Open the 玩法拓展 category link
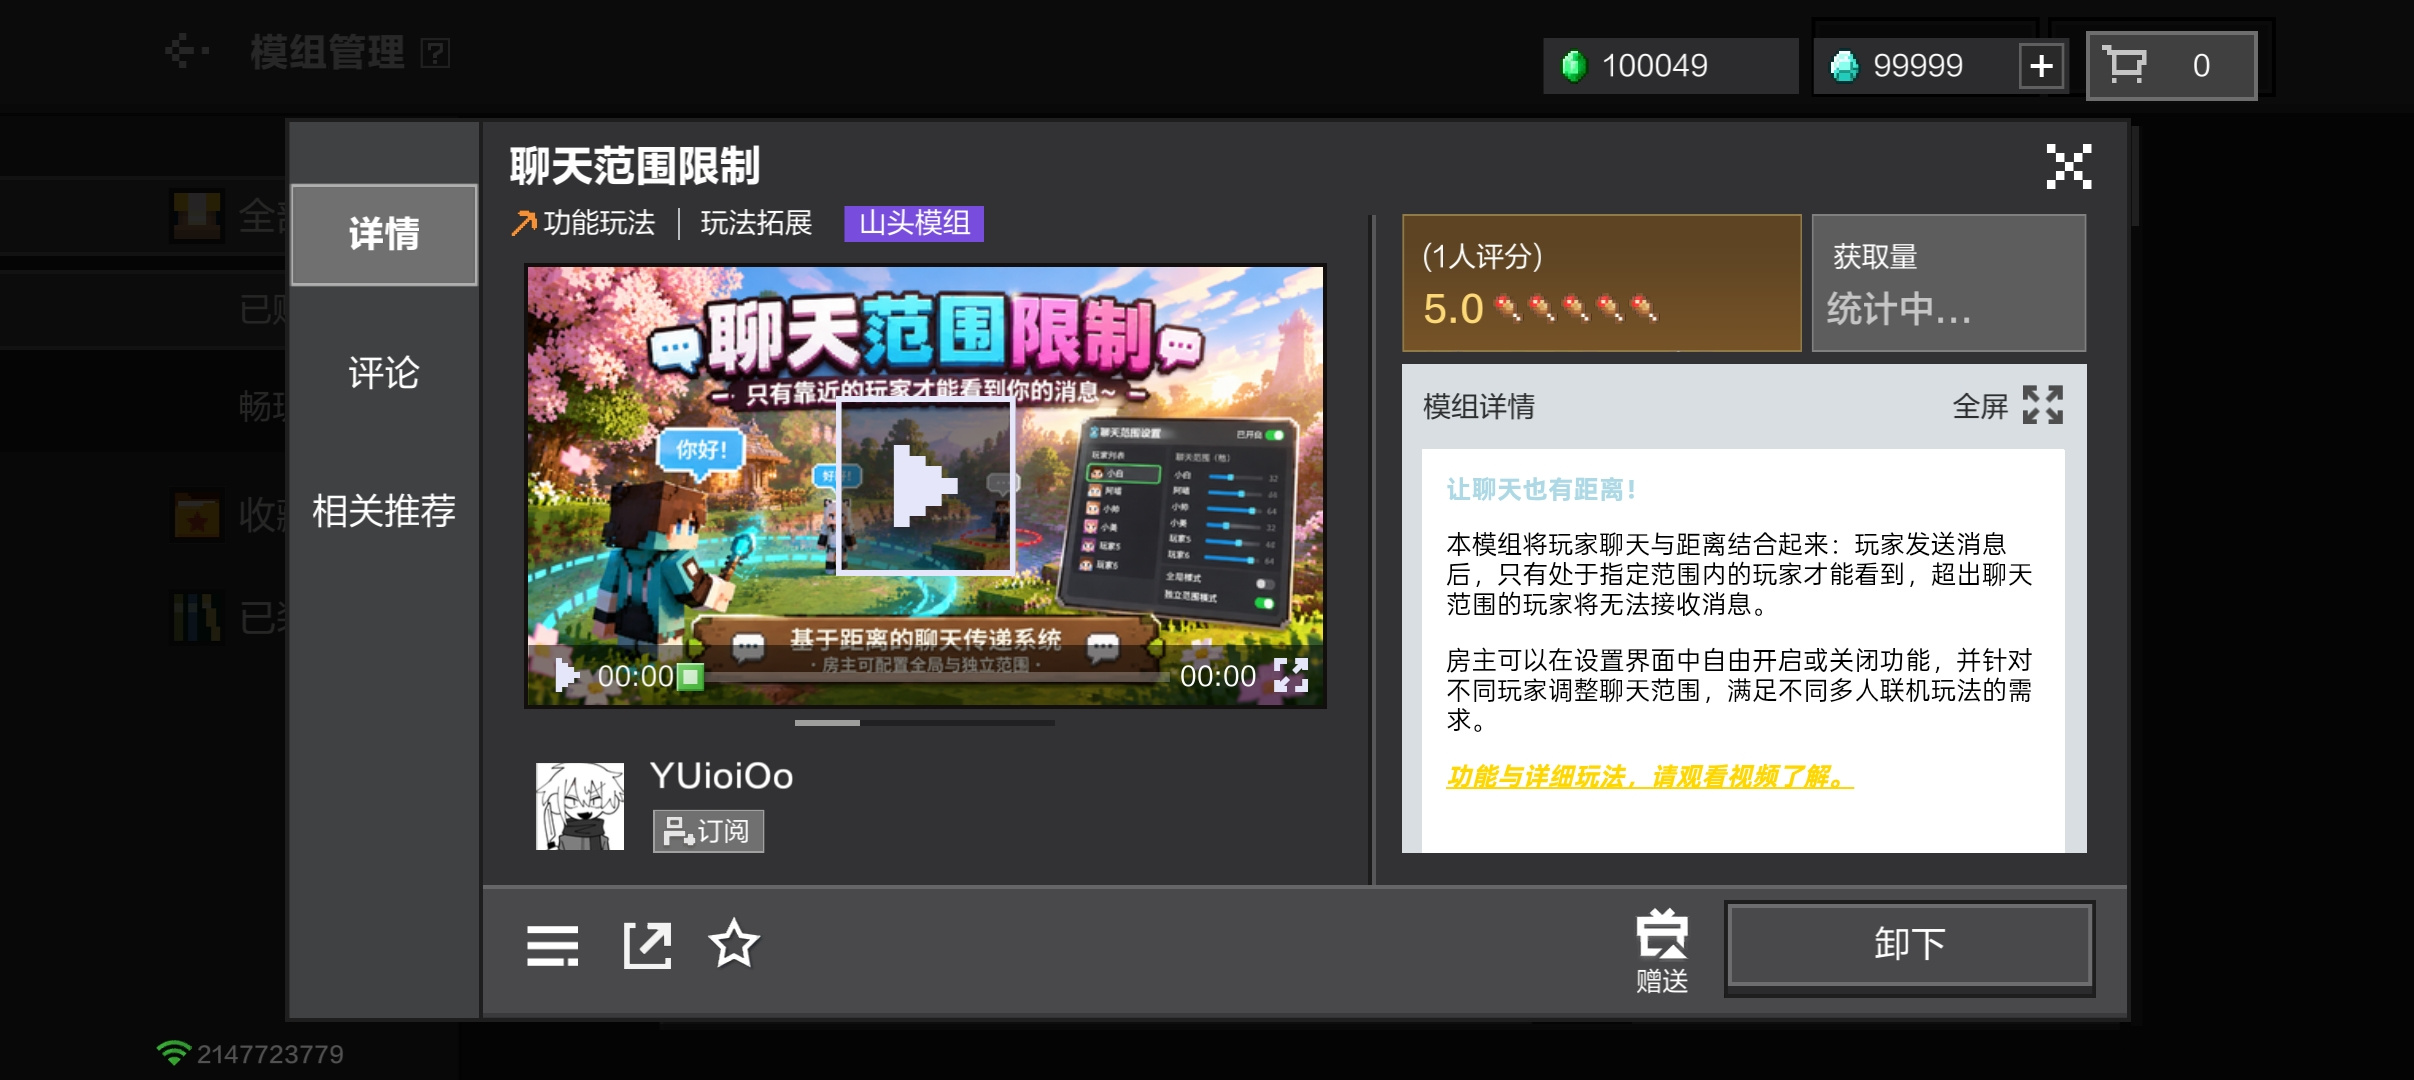 click(756, 223)
